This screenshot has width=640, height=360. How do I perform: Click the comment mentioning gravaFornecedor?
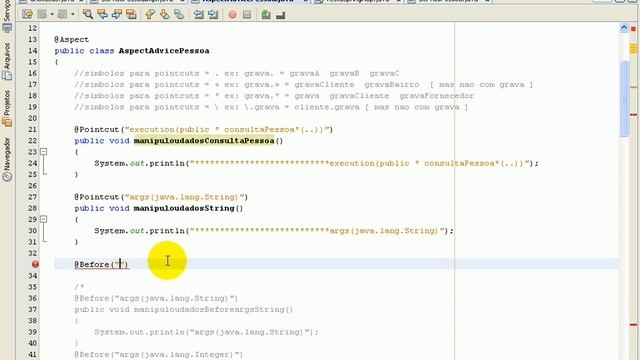(274, 96)
